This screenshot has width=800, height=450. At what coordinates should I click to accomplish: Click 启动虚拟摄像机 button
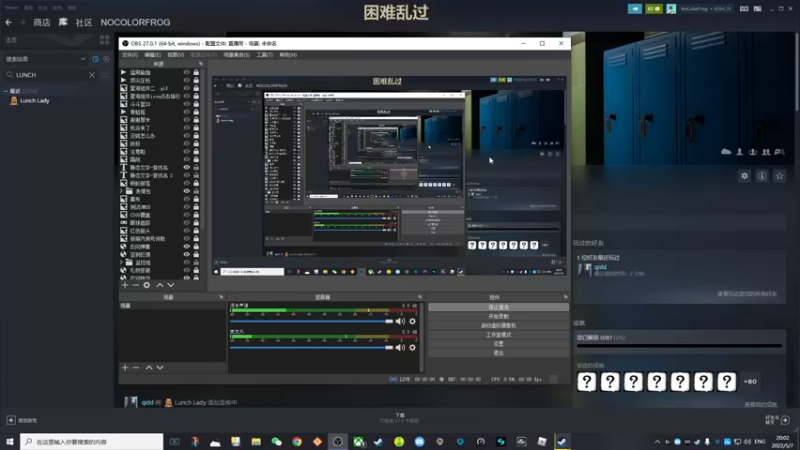(498, 326)
